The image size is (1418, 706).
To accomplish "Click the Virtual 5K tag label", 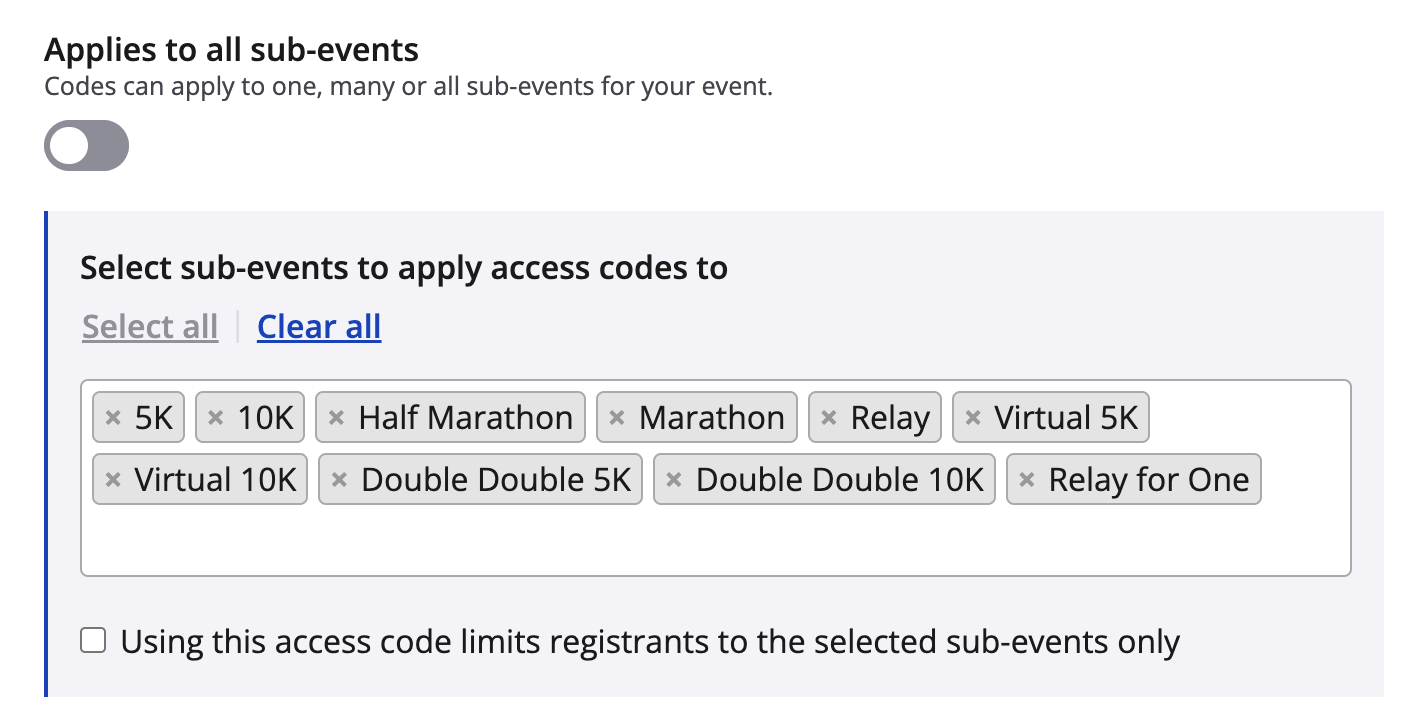I will [x=1066, y=417].
